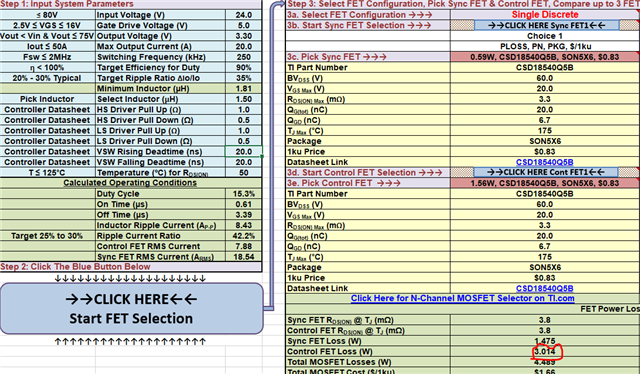Click the Target 25% to 30% note cell
Image resolution: width=640 pixels, height=374 pixels.
coord(47,236)
